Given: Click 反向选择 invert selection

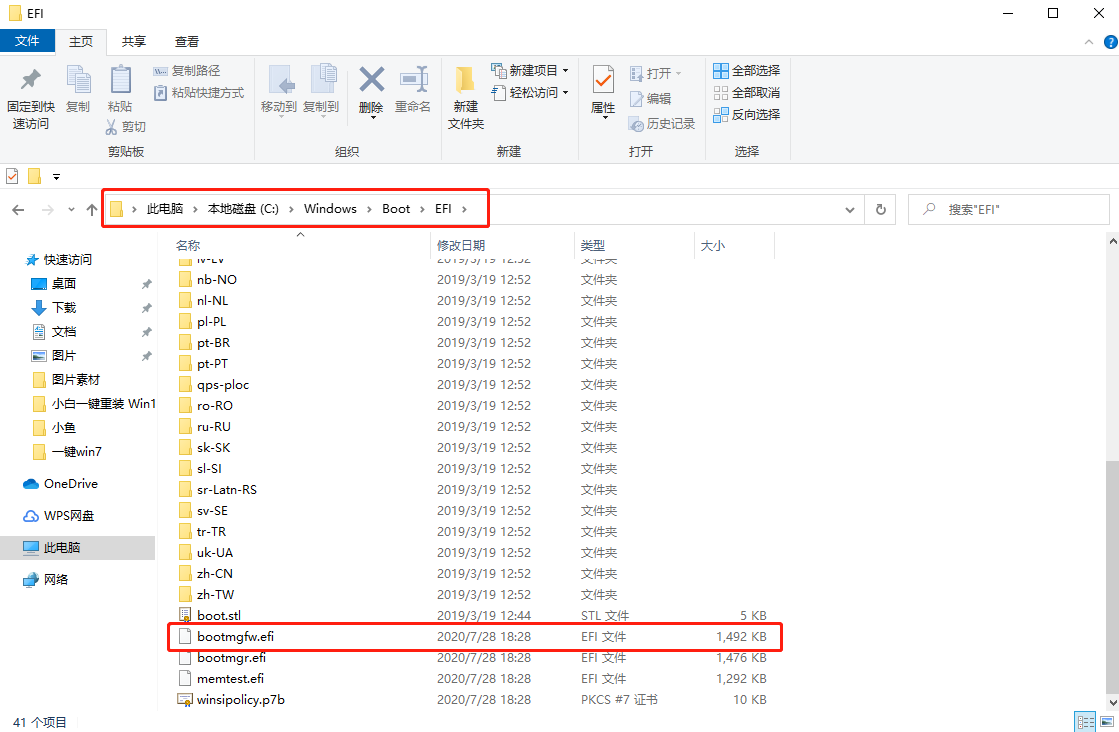Looking at the screenshot, I should point(746,114).
